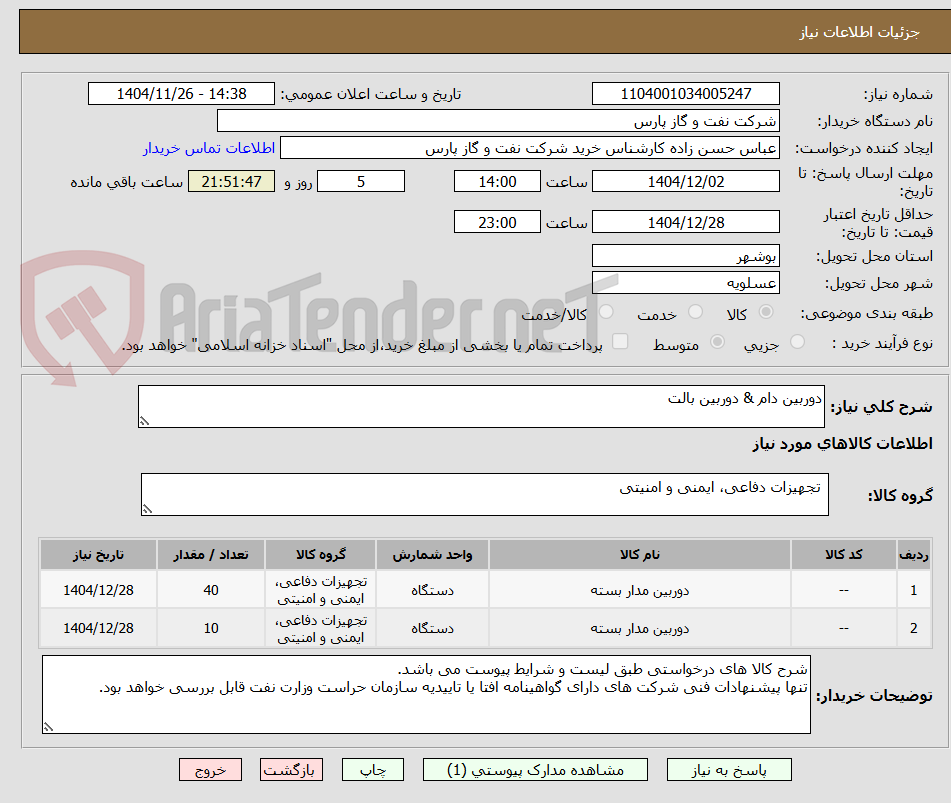Click the deadline time field 14:00
Image resolution: width=951 pixels, height=803 pixels.
coord(497,181)
